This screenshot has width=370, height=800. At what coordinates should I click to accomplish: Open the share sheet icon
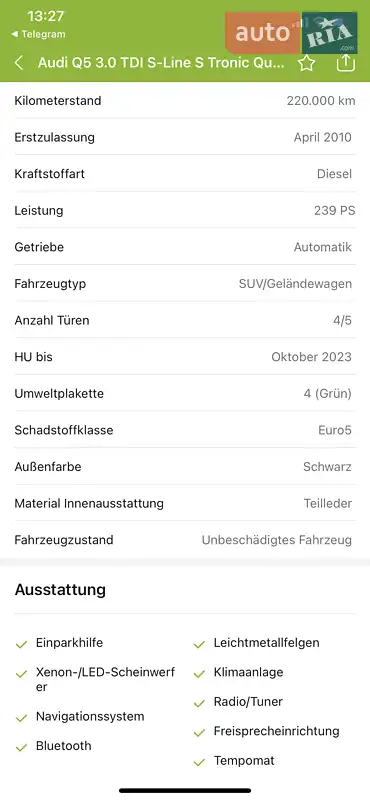point(346,62)
